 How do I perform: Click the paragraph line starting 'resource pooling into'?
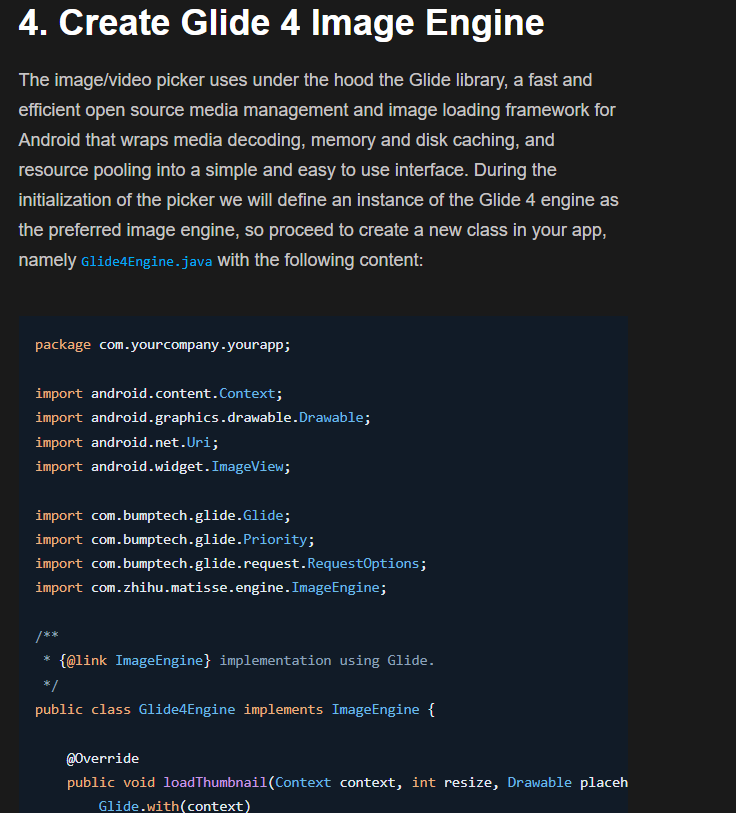pyautogui.click(x=287, y=170)
